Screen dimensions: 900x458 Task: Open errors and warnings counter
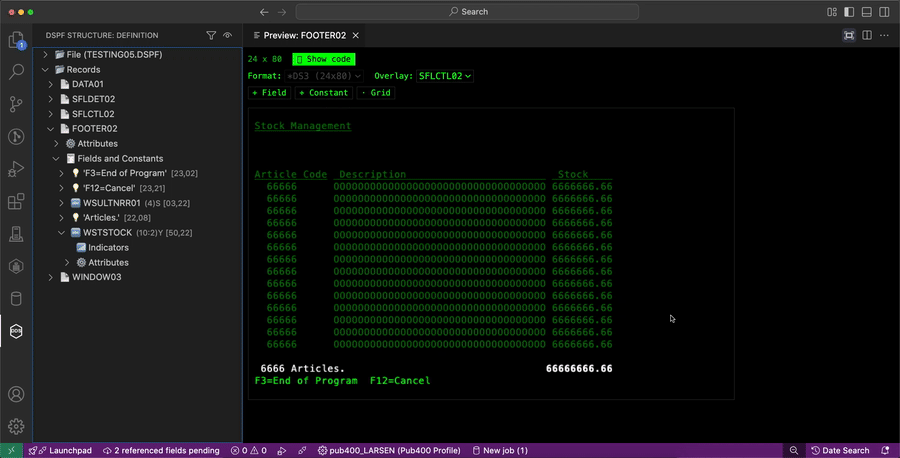[x=249, y=451]
